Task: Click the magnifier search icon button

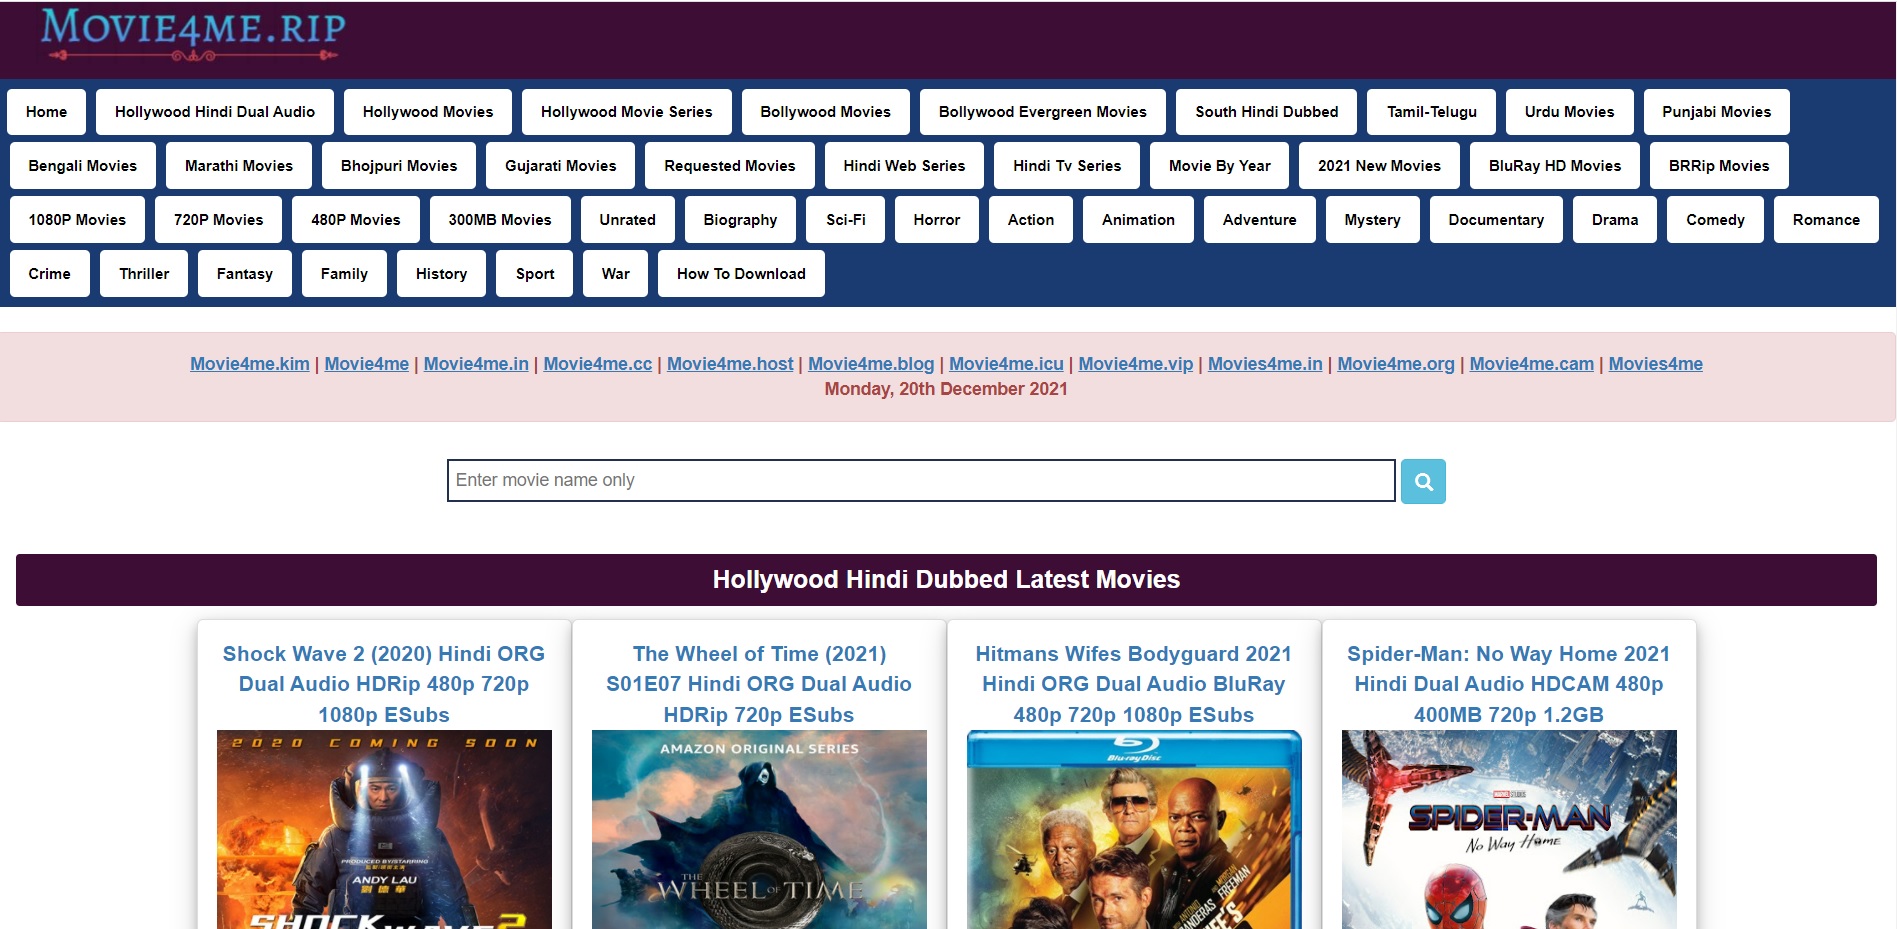Action: [x=1422, y=481]
